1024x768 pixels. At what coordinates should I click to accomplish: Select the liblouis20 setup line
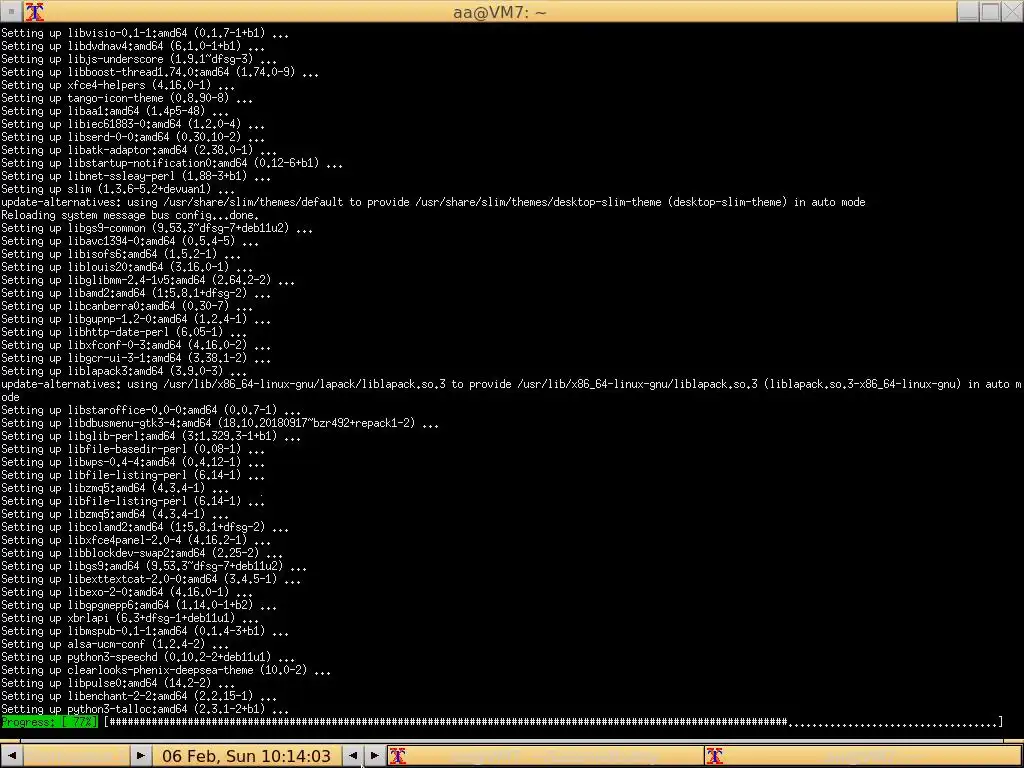pyautogui.click(x=127, y=267)
